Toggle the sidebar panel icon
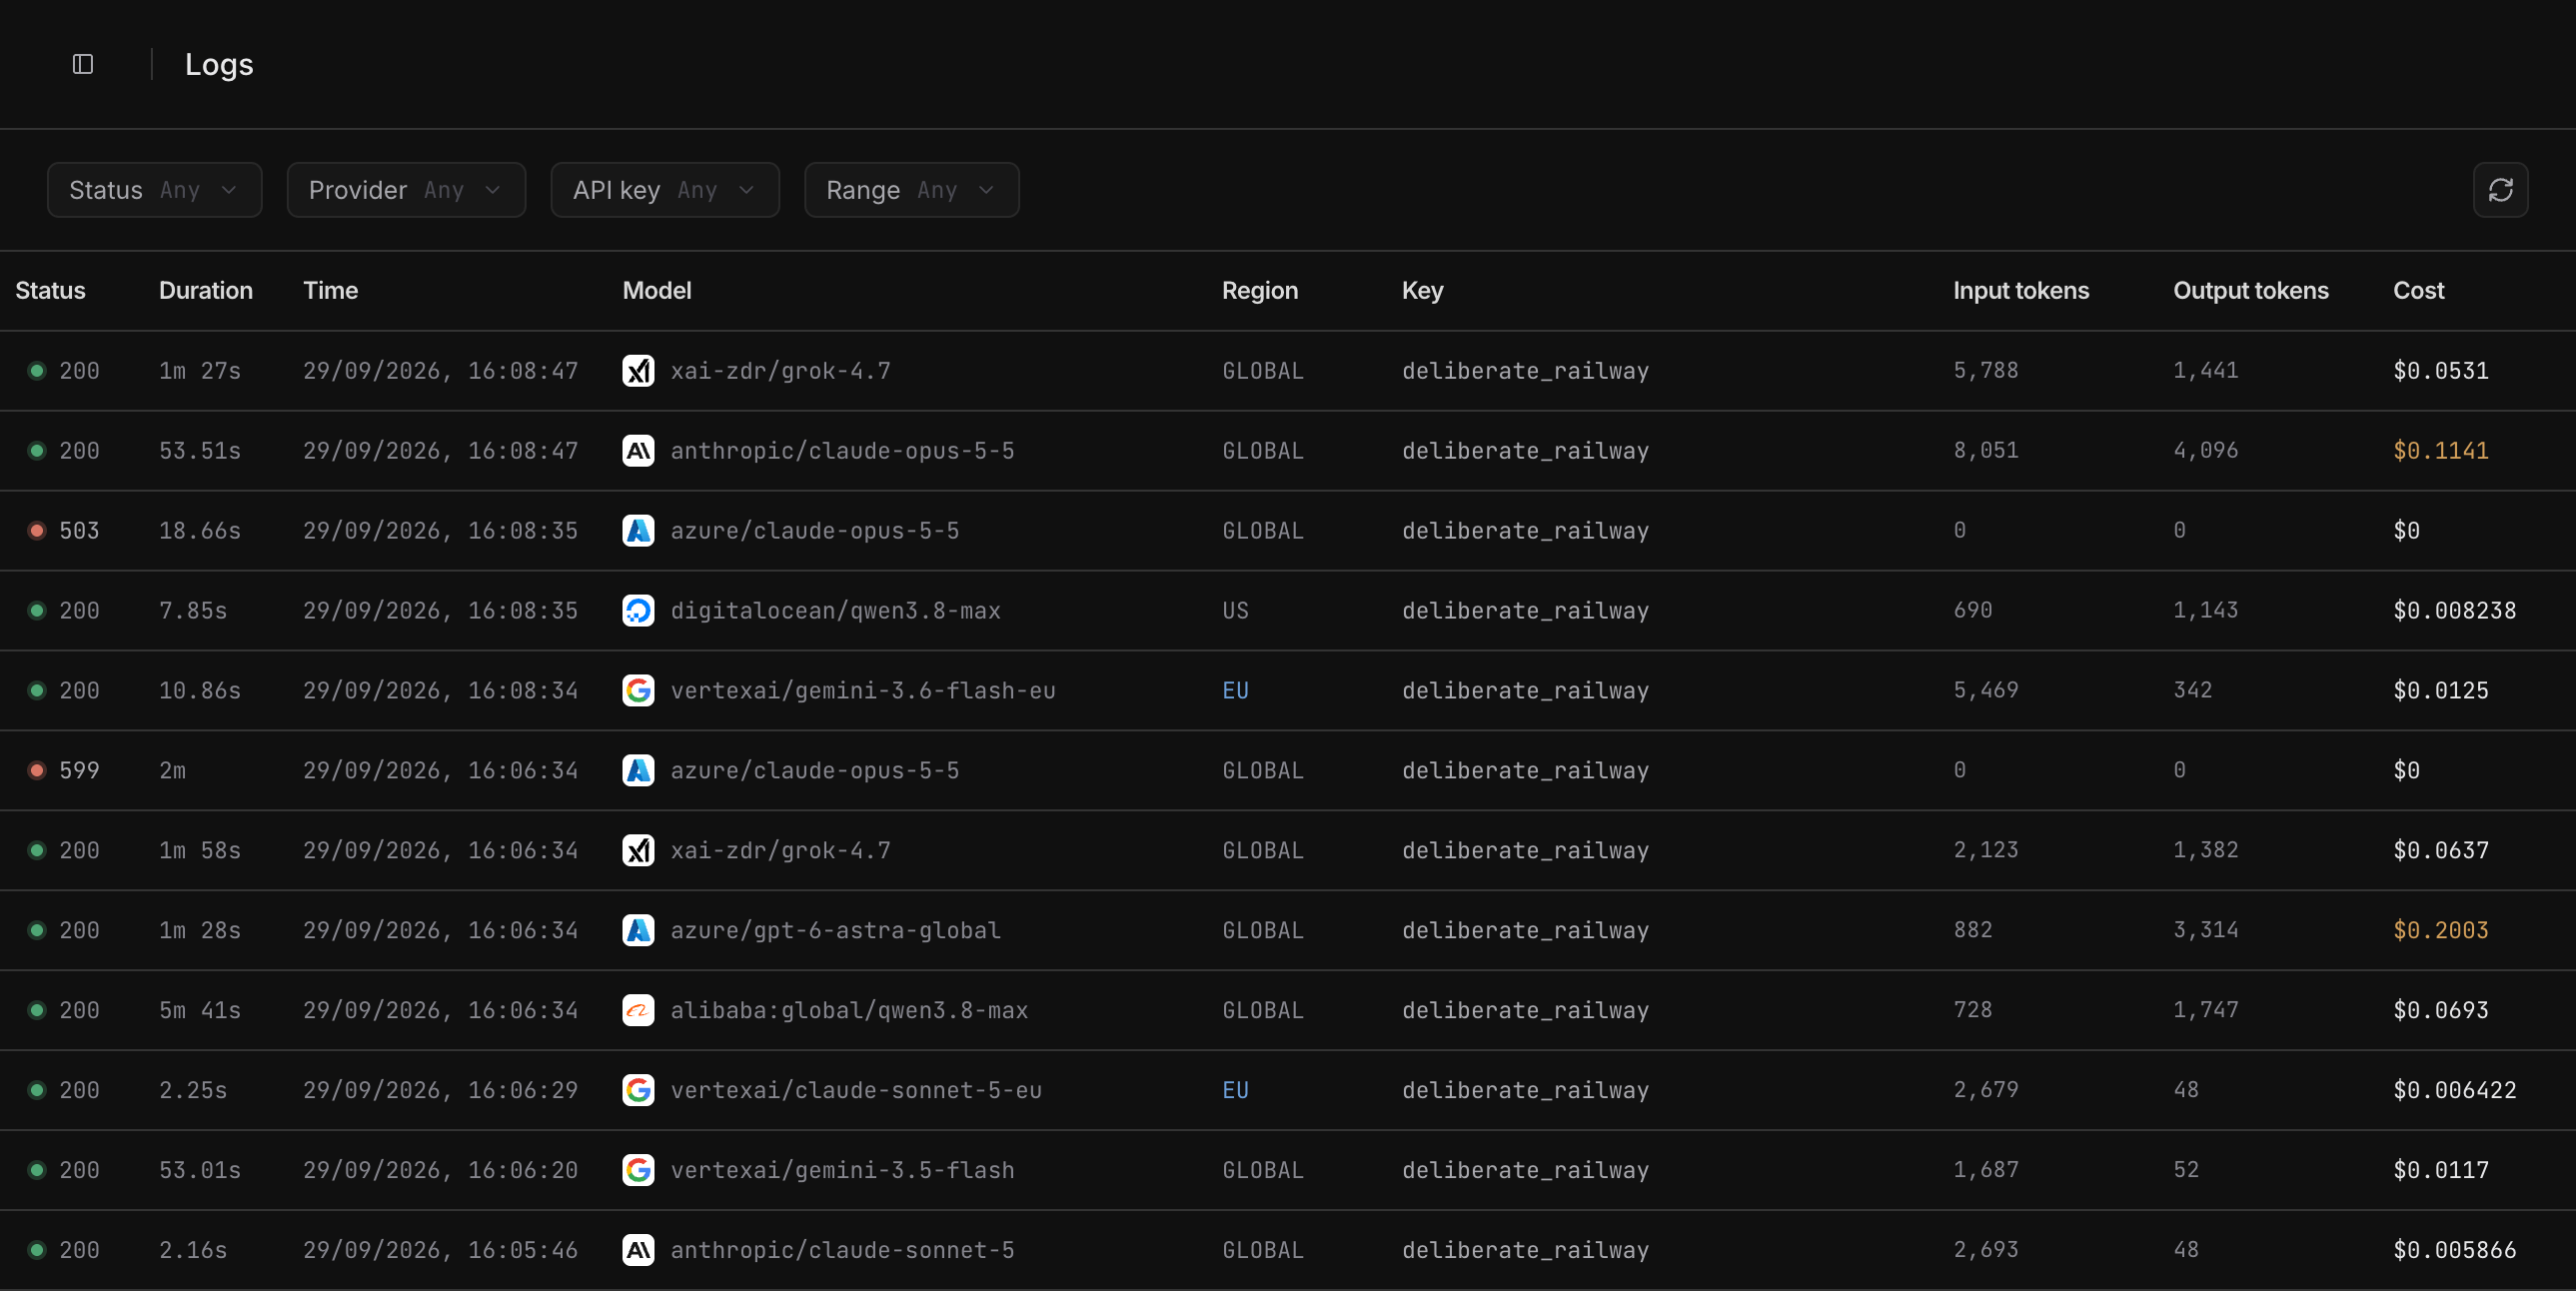Viewport: 2576px width, 1291px height. [x=83, y=64]
